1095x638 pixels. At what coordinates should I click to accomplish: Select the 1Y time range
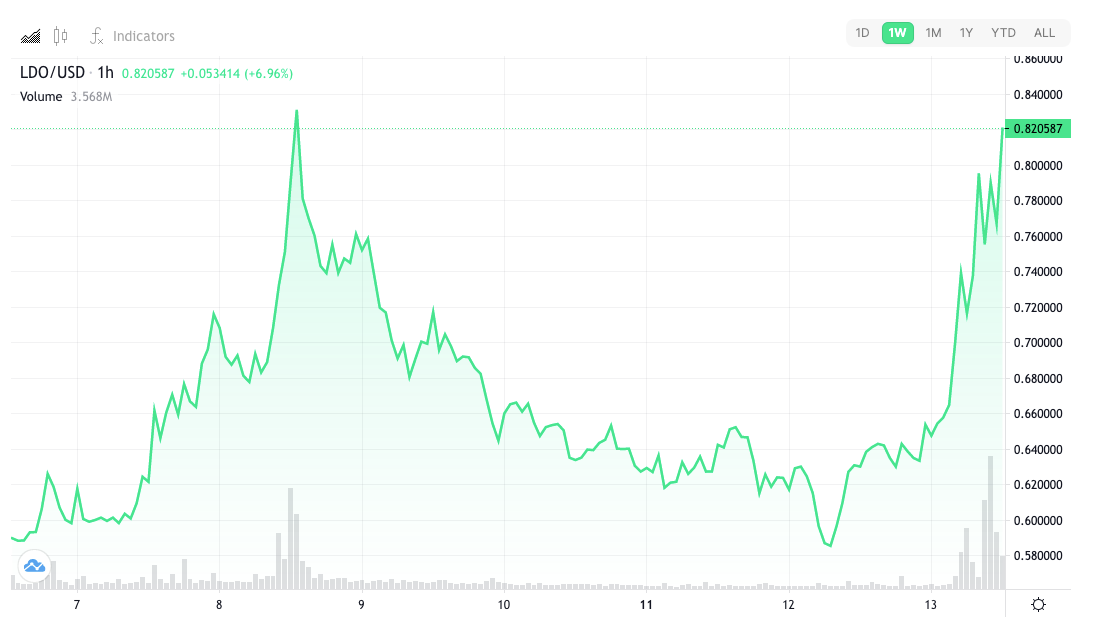point(966,33)
